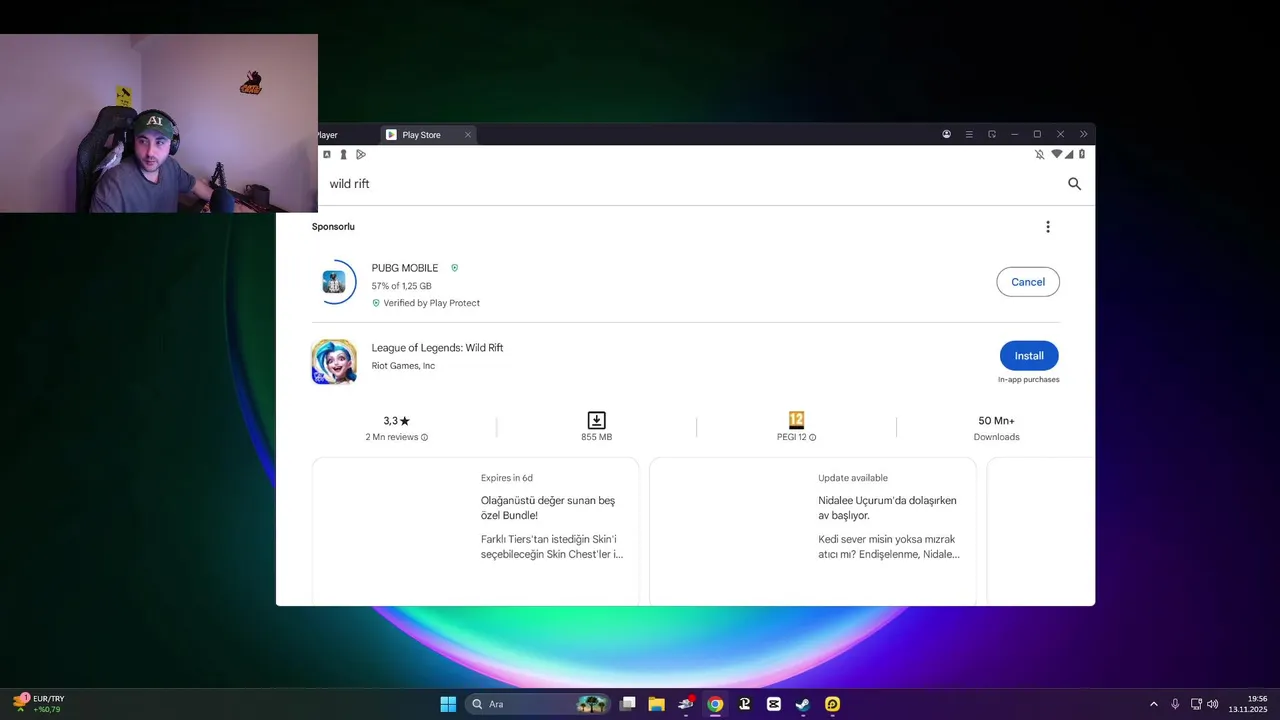The height and width of the screenshot is (720, 1280).
Task: Click the search magnifier icon in Play Store
Action: point(1075,184)
